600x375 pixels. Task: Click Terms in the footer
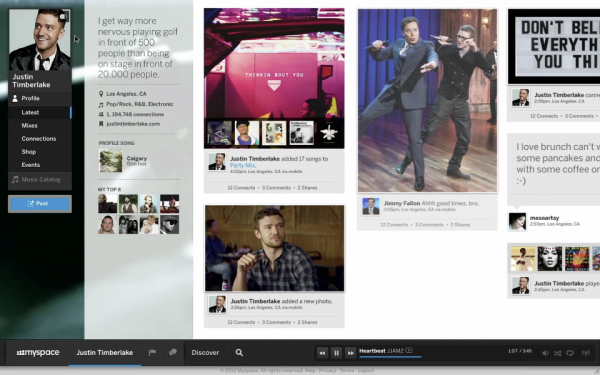point(347,370)
